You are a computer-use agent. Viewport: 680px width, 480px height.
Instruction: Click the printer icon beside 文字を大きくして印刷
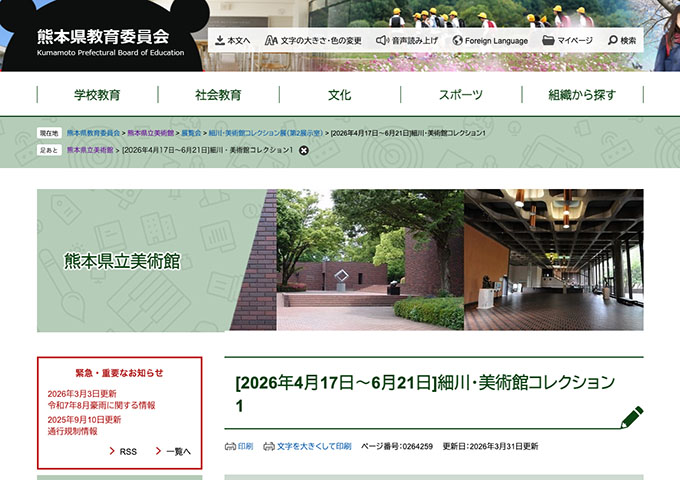coord(269,446)
